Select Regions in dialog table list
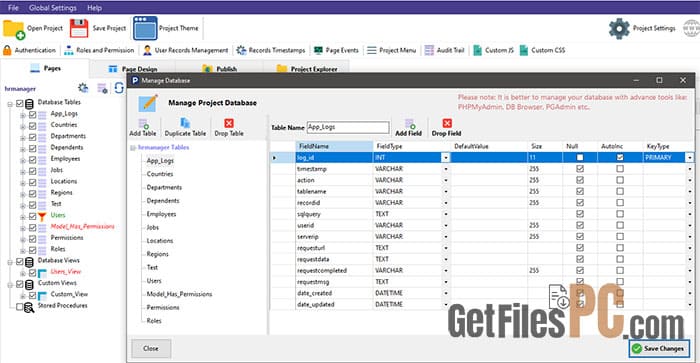 click(x=158, y=254)
